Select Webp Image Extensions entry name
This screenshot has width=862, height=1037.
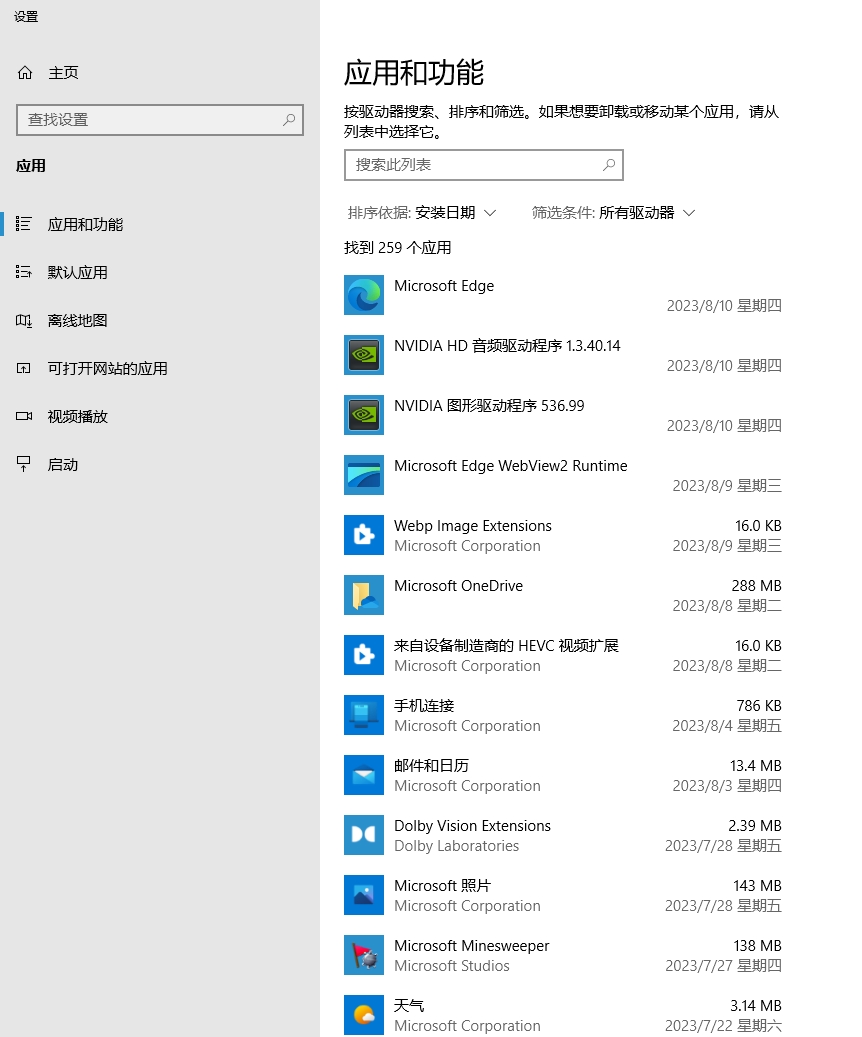(473, 526)
